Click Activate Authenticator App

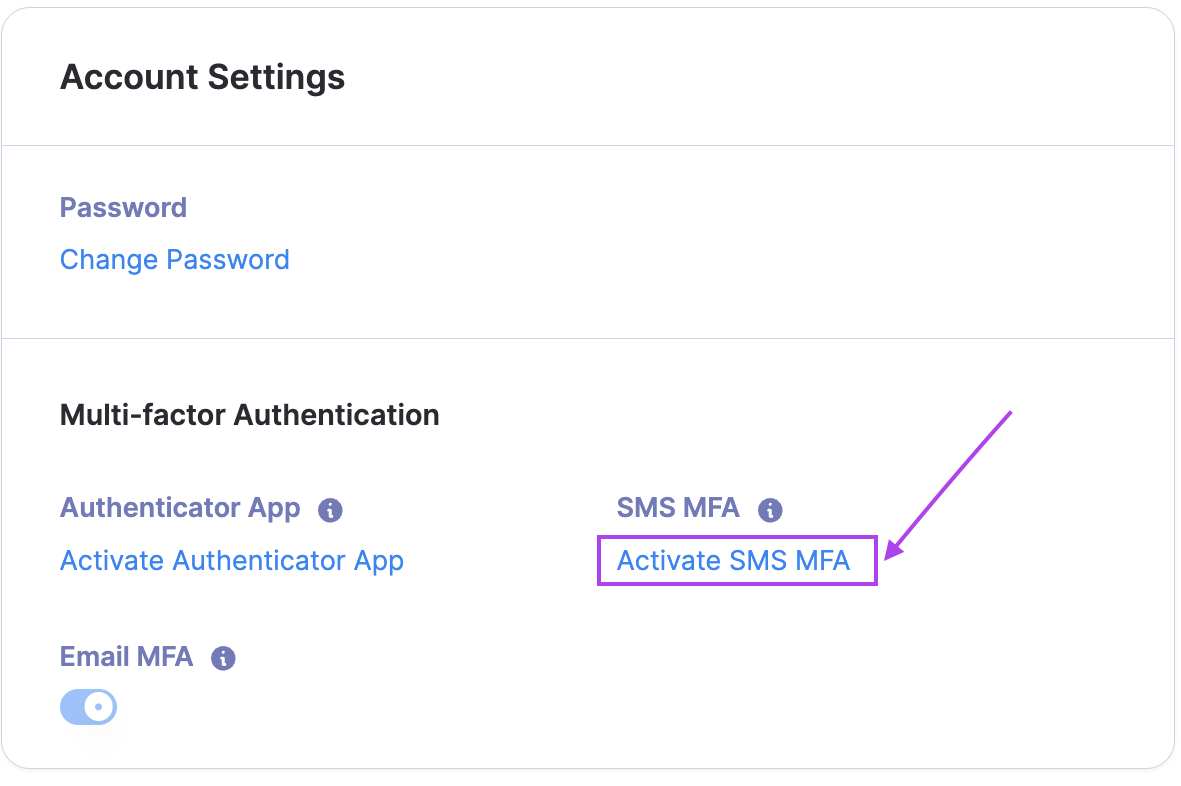(232, 561)
